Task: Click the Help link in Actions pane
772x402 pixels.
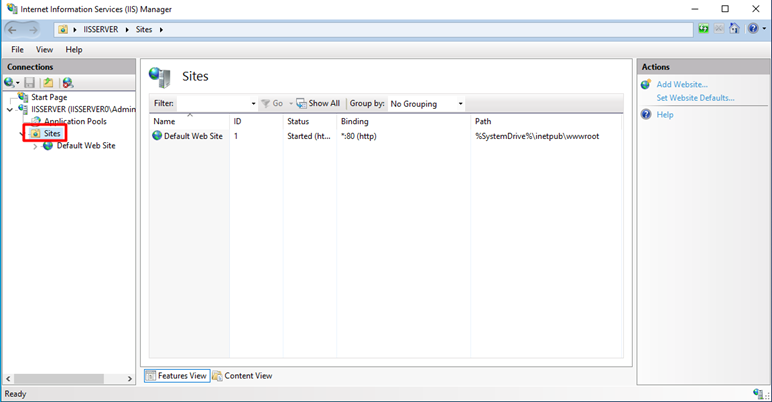Action: (x=665, y=114)
